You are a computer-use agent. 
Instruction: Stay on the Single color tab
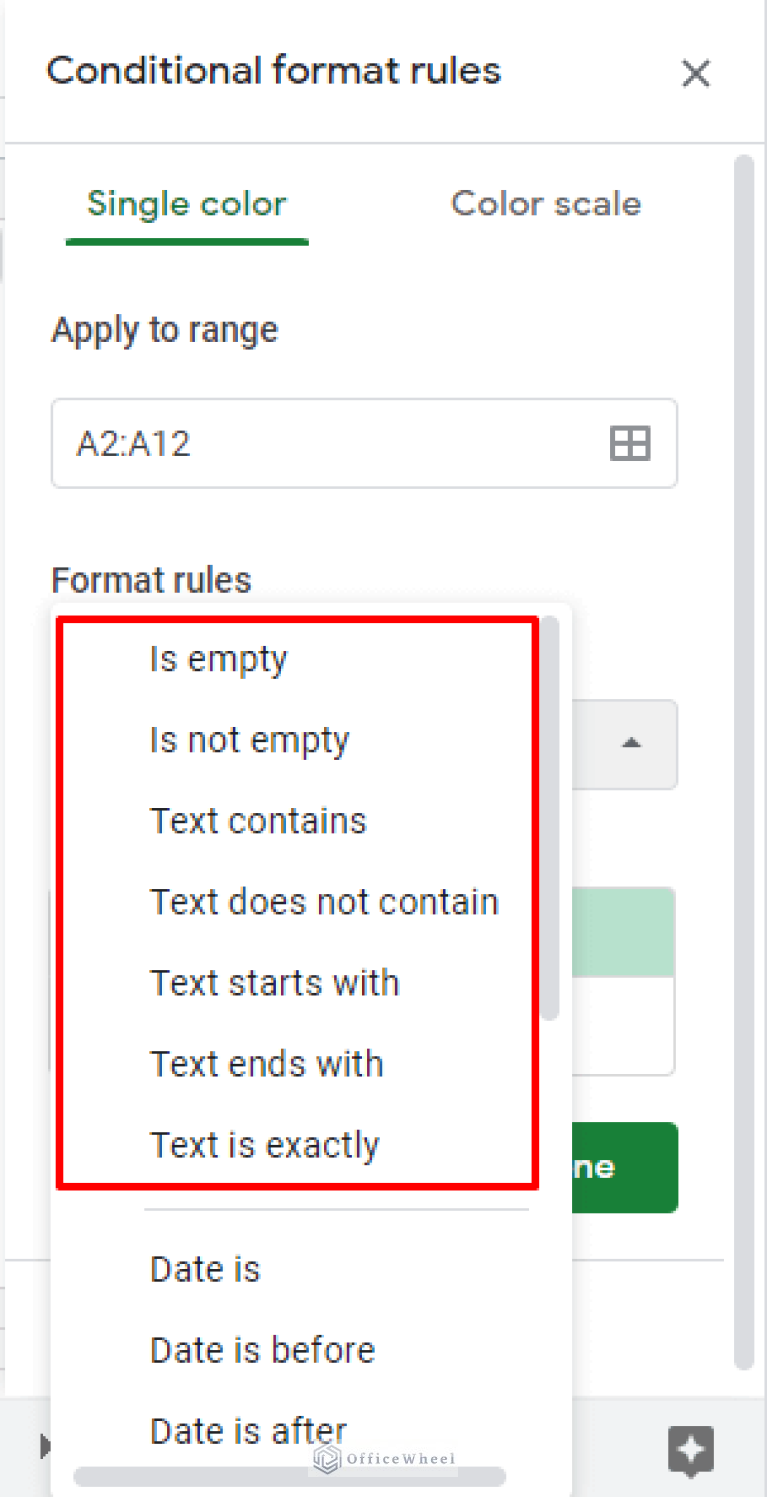click(x=186, y=204)
